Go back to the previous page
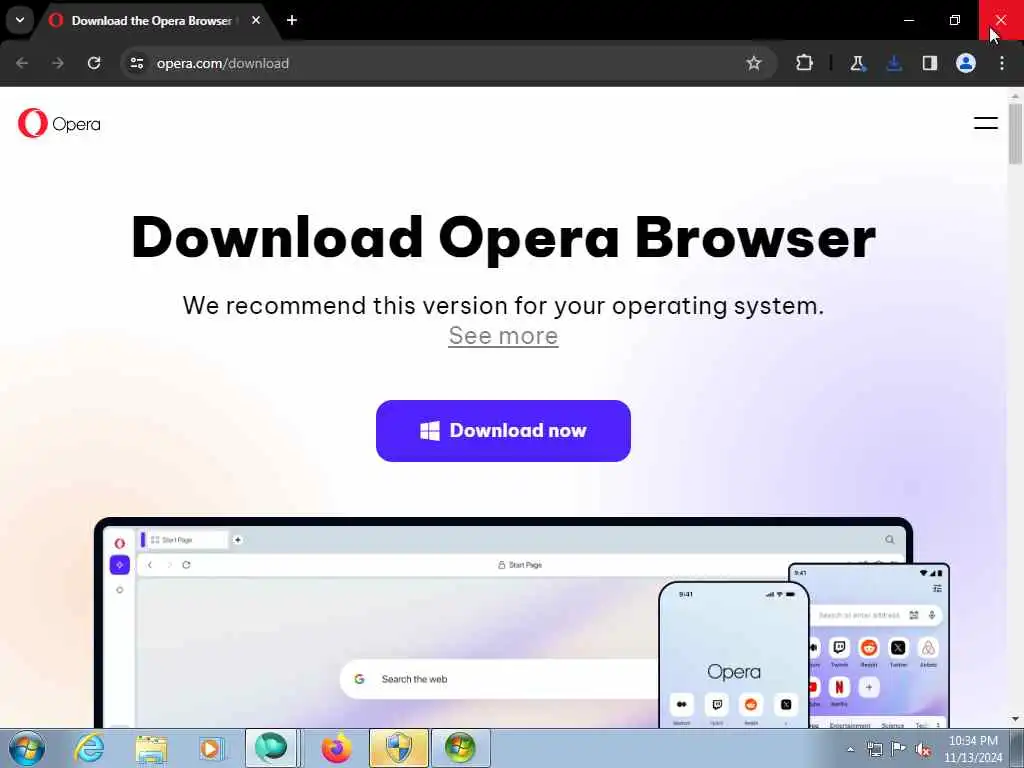This screenshot has width=1024, height=768. pyautogui.click(x=22, y=63)
